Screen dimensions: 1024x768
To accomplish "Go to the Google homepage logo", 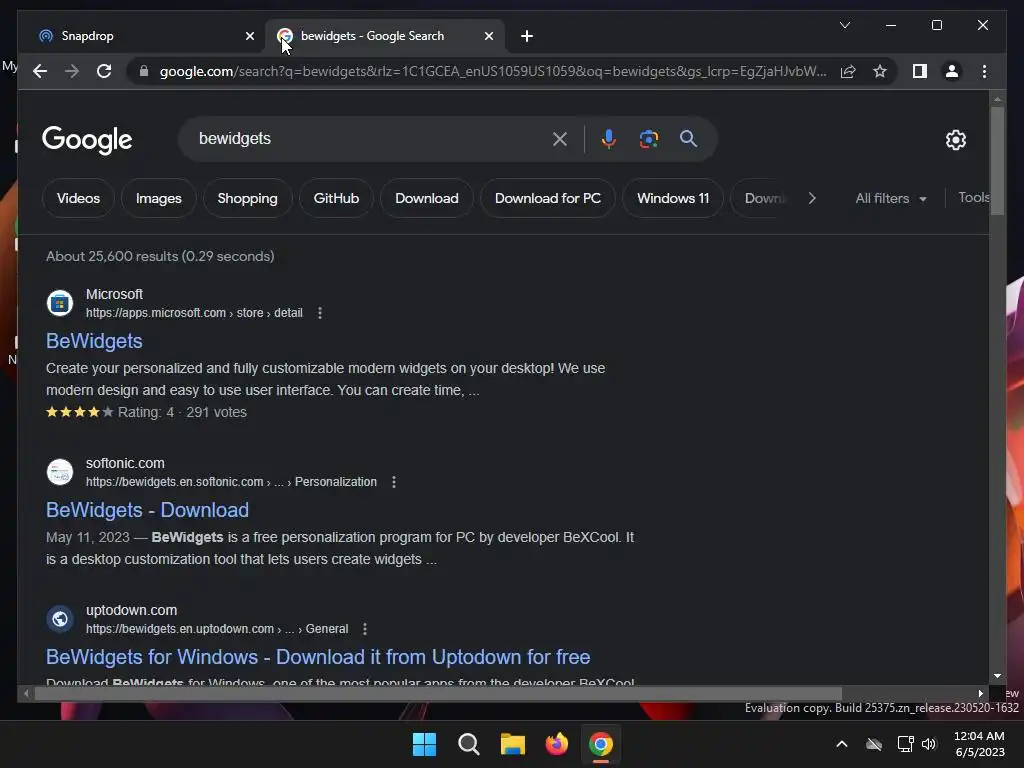I will point(87,140).
